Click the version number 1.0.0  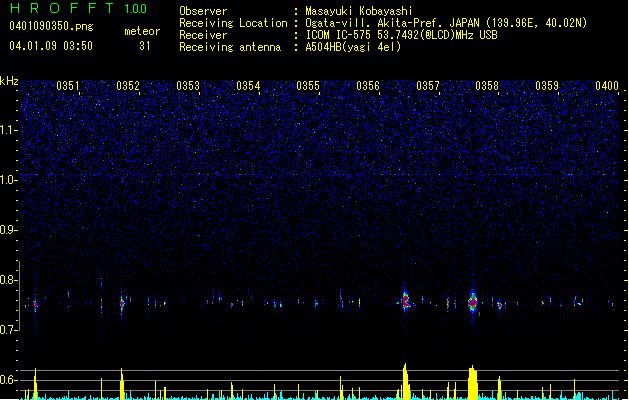pos(135,9)
